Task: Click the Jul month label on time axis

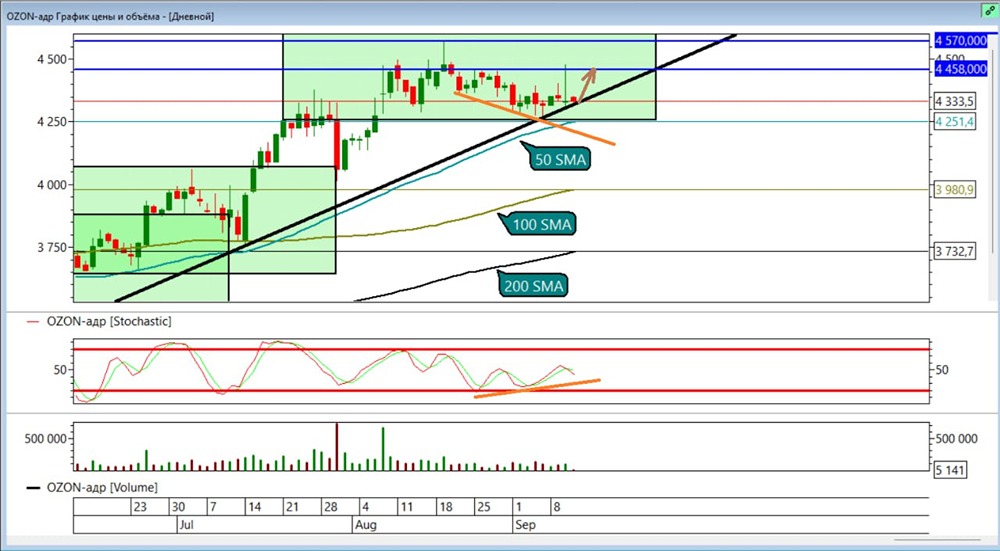Action: pos(185,525)
